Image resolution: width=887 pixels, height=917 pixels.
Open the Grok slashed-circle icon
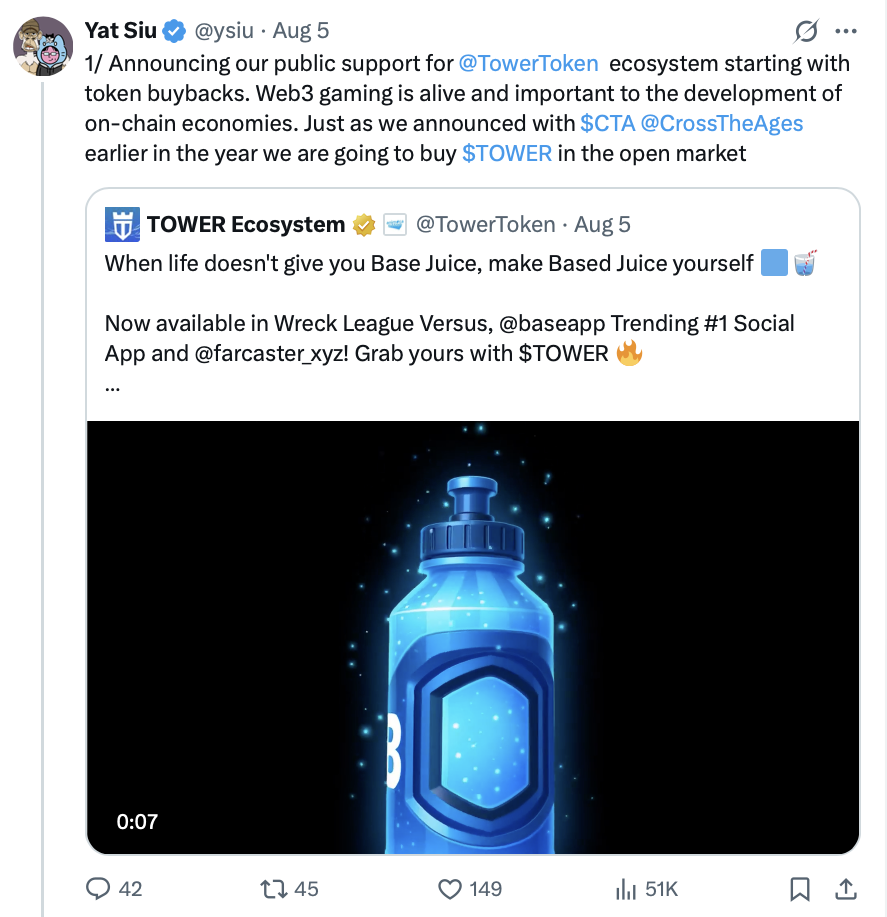pyautogui.click(x=806, y=31)
